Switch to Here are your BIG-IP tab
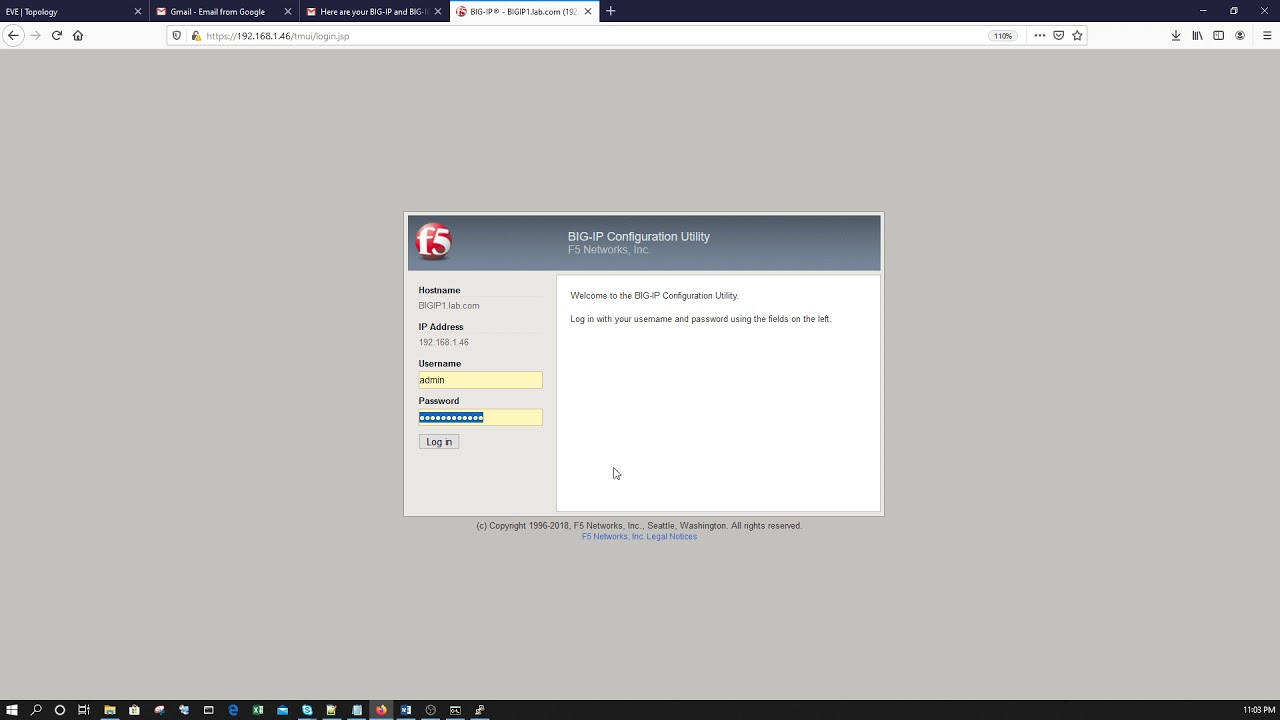The image size is (1280, 720). (375, 12)
